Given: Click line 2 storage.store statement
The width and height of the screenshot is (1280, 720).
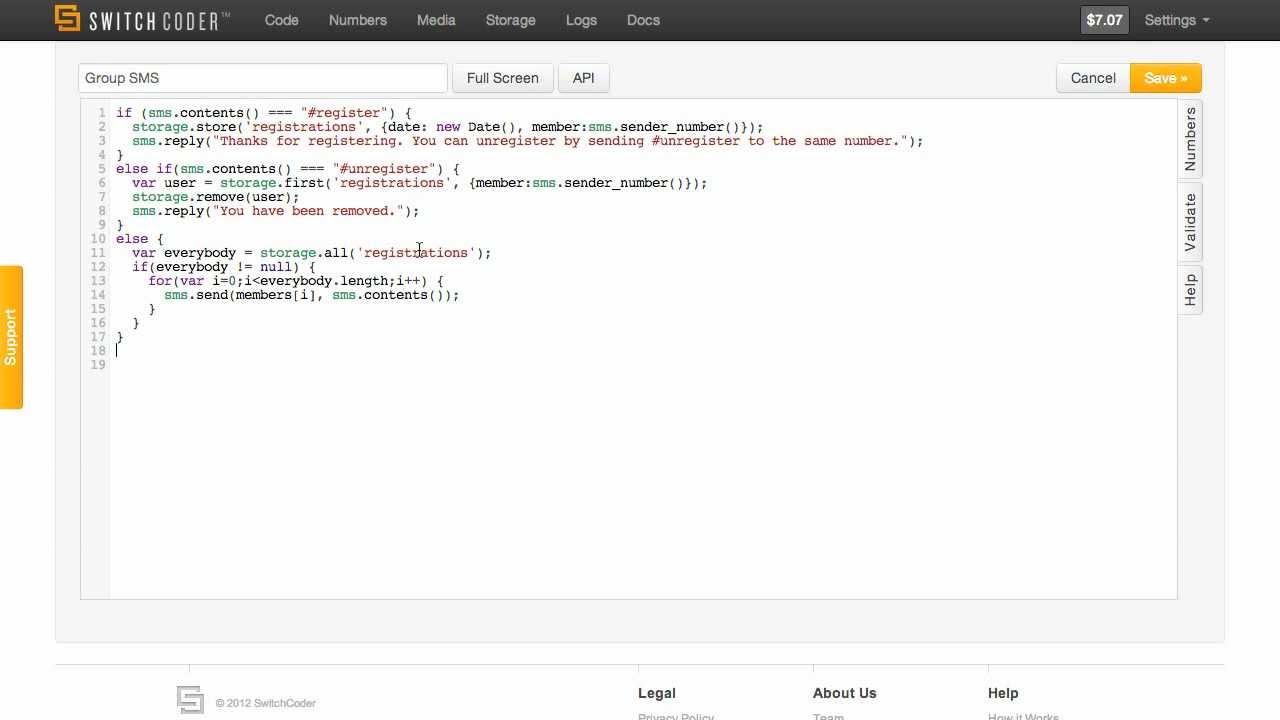Looking at the screenshot, I should [x=447, y=127].
